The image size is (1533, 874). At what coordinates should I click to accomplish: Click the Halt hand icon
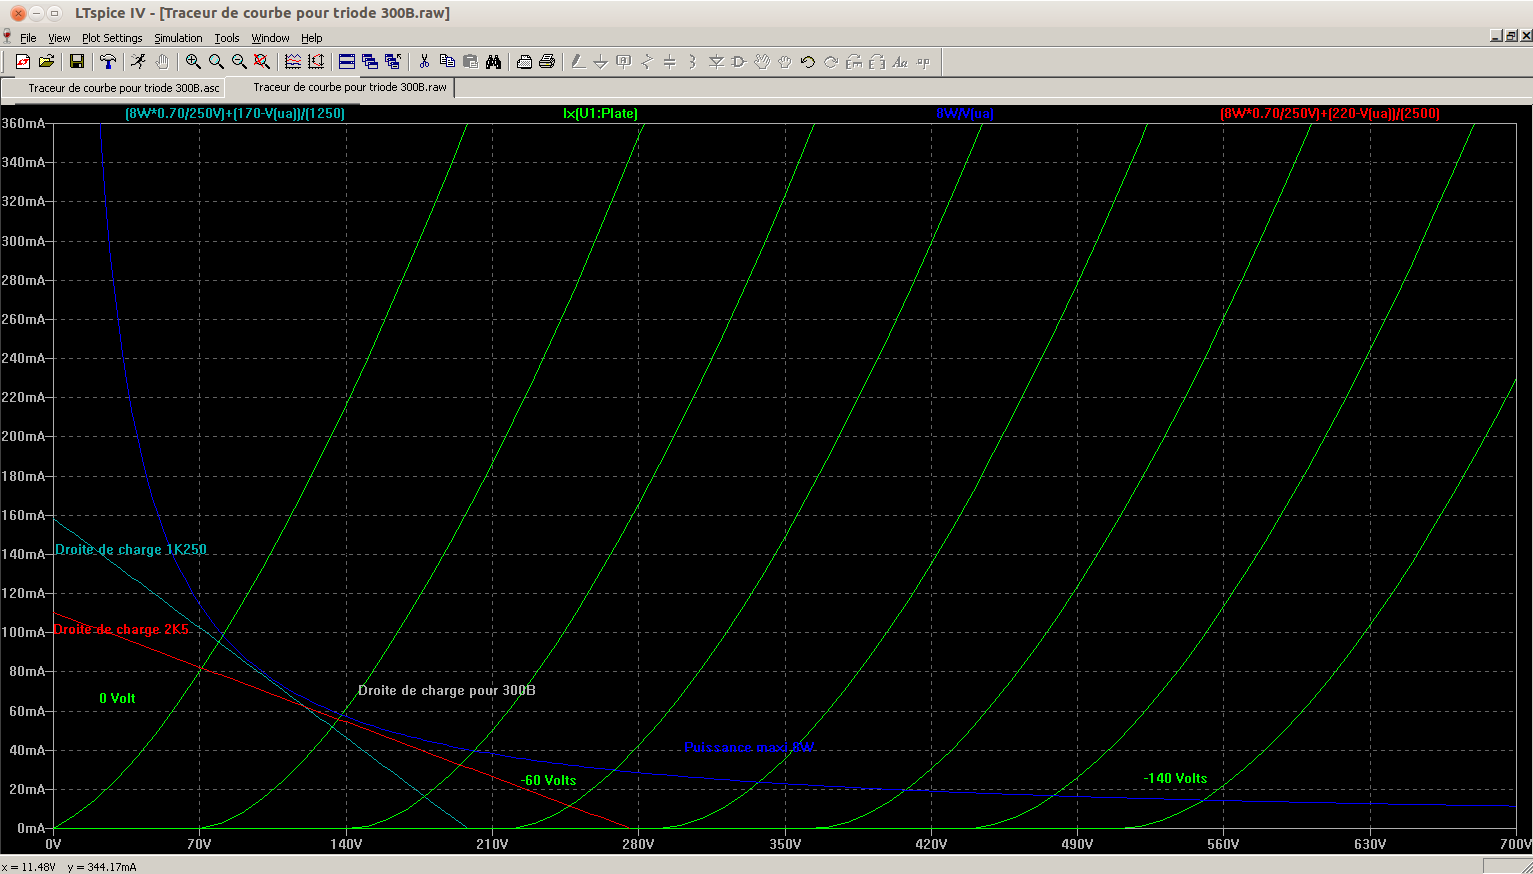tap(162, 62)
